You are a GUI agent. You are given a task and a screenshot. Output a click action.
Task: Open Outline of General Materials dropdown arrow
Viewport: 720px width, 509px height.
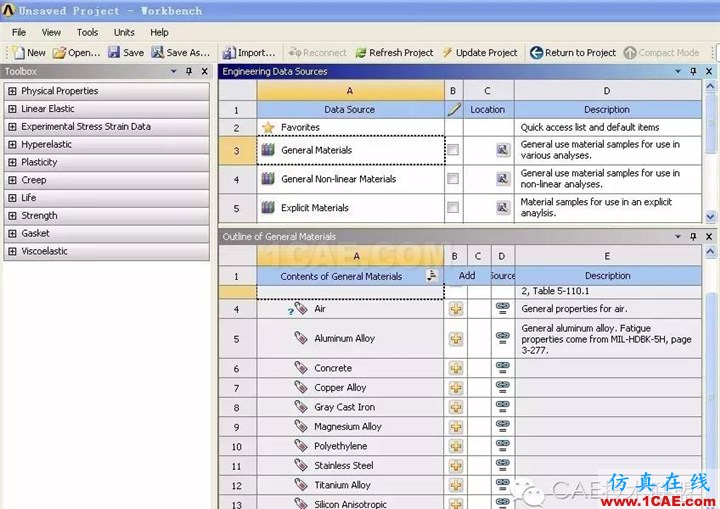tap(678, 237)
